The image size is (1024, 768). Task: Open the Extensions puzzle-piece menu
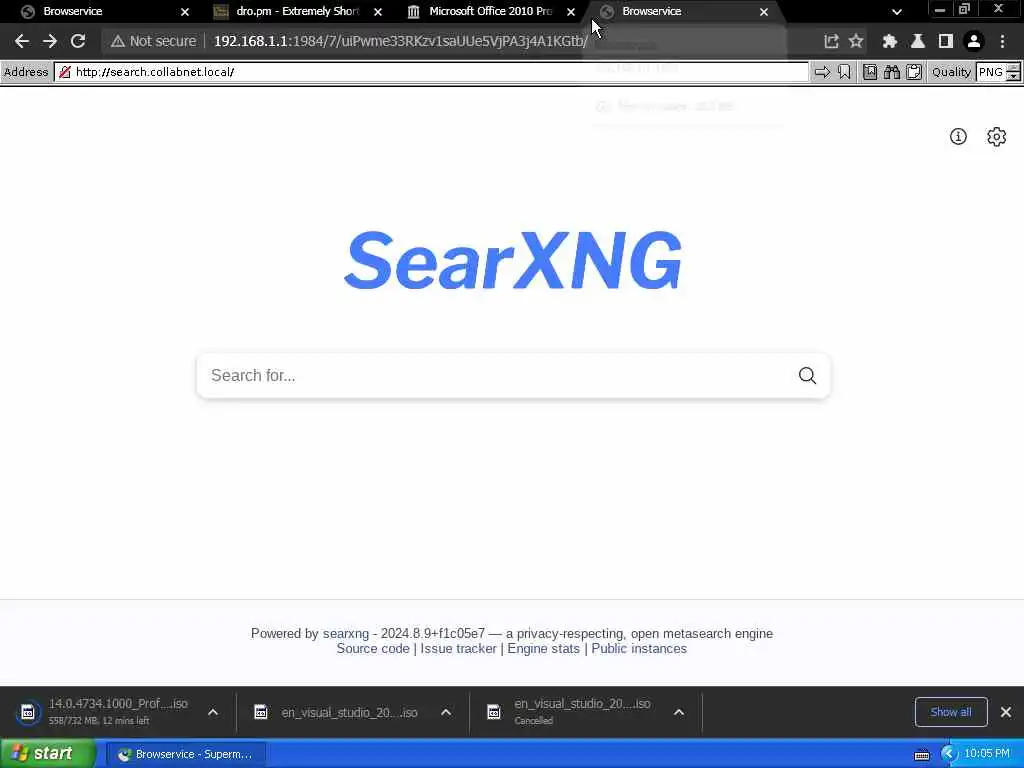pos(889,41)
